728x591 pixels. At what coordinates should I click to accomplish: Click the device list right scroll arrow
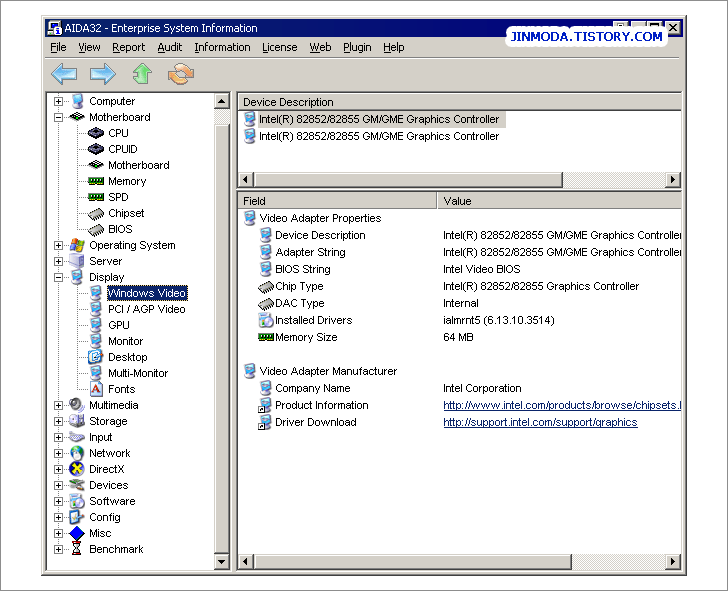(x=673, y=179)
